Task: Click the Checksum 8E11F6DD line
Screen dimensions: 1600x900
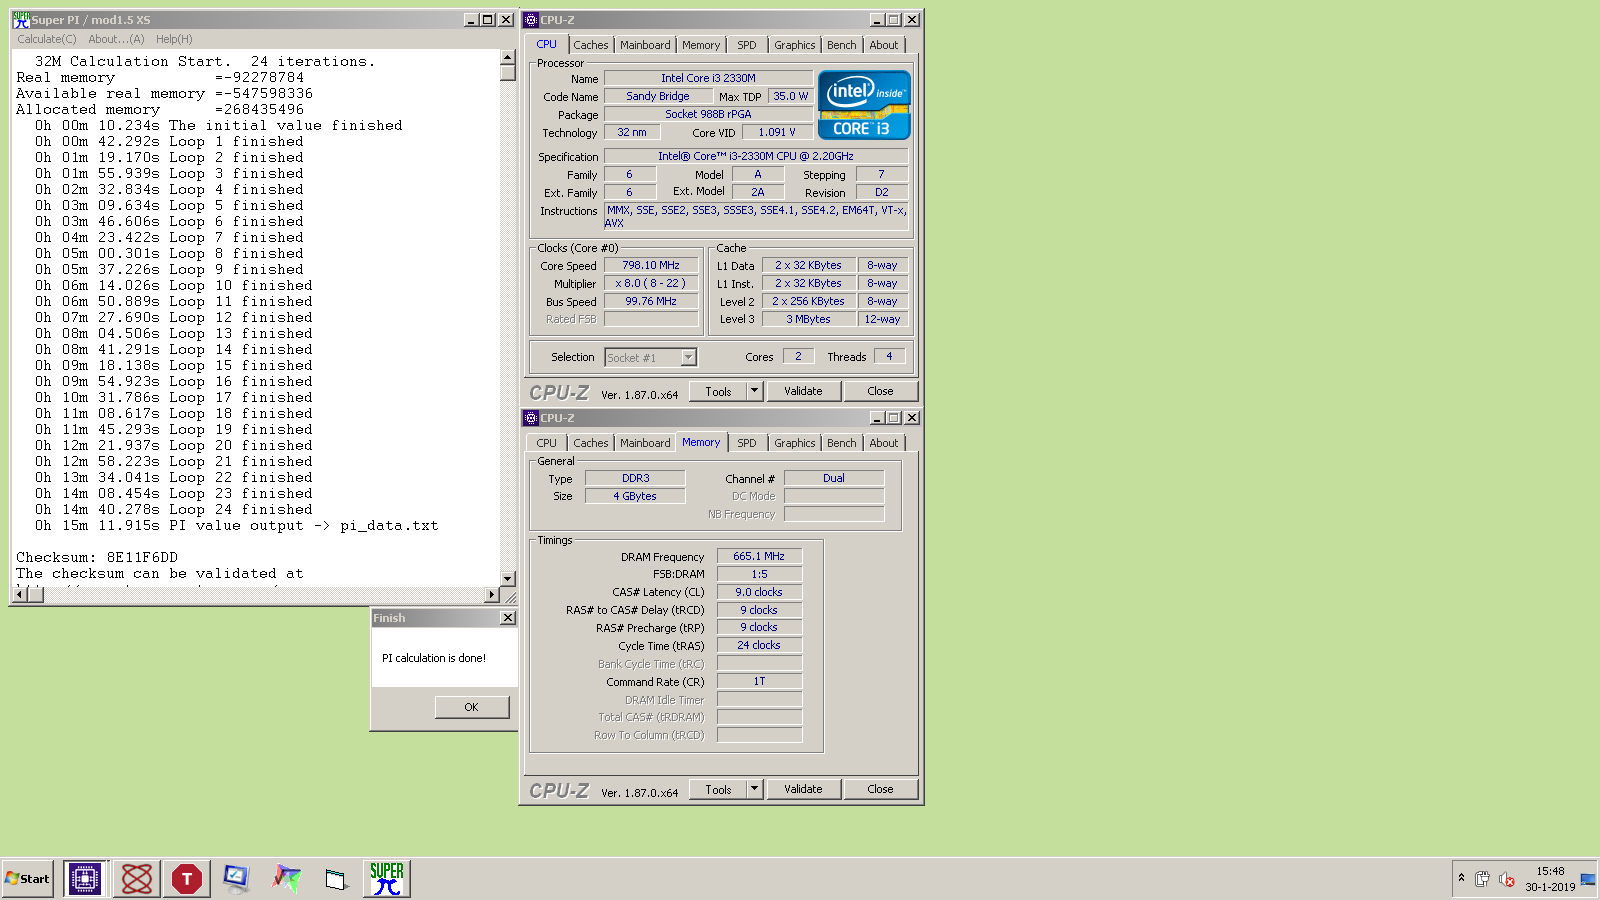Action: coord(97,557)
